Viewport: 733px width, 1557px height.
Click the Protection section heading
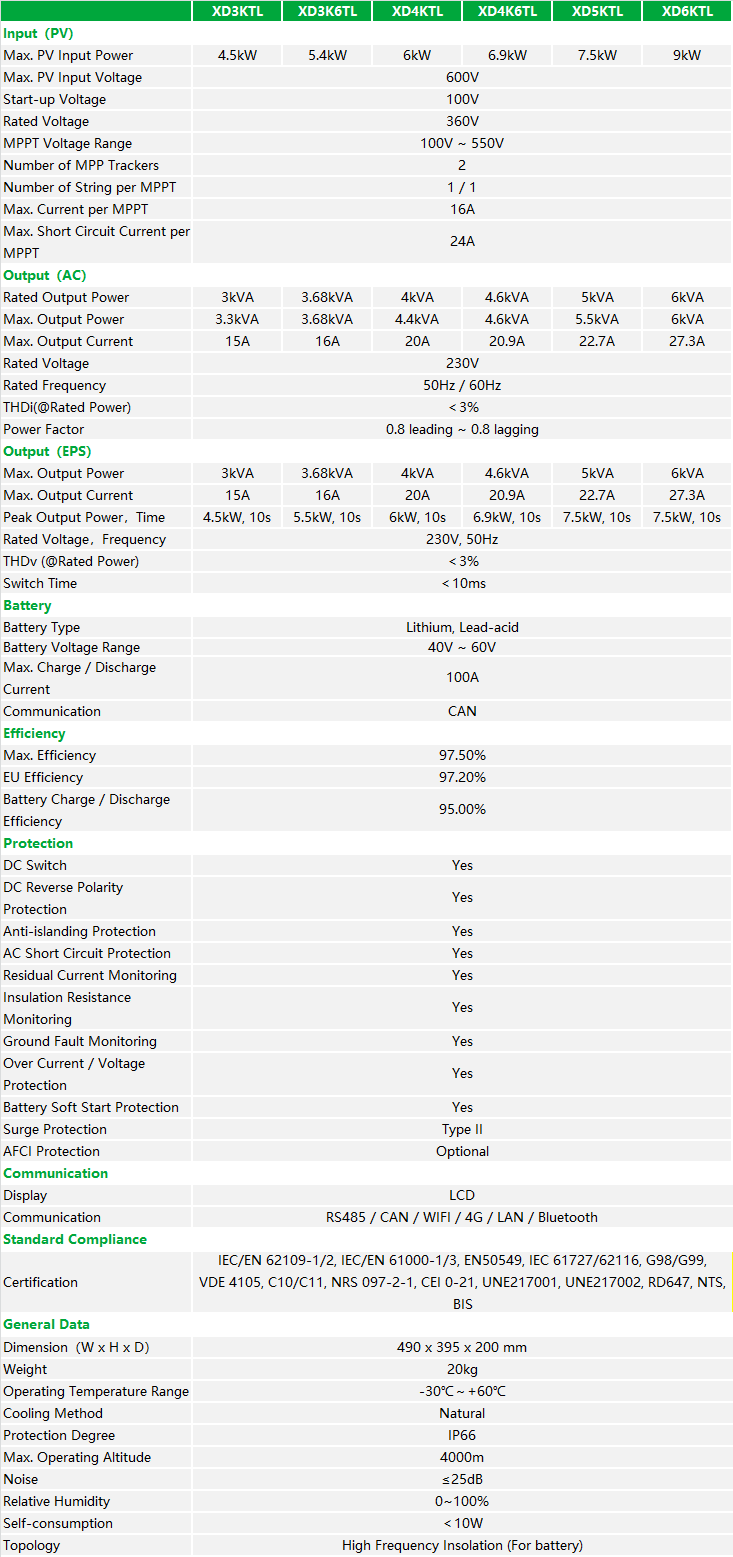coord(38,843)
